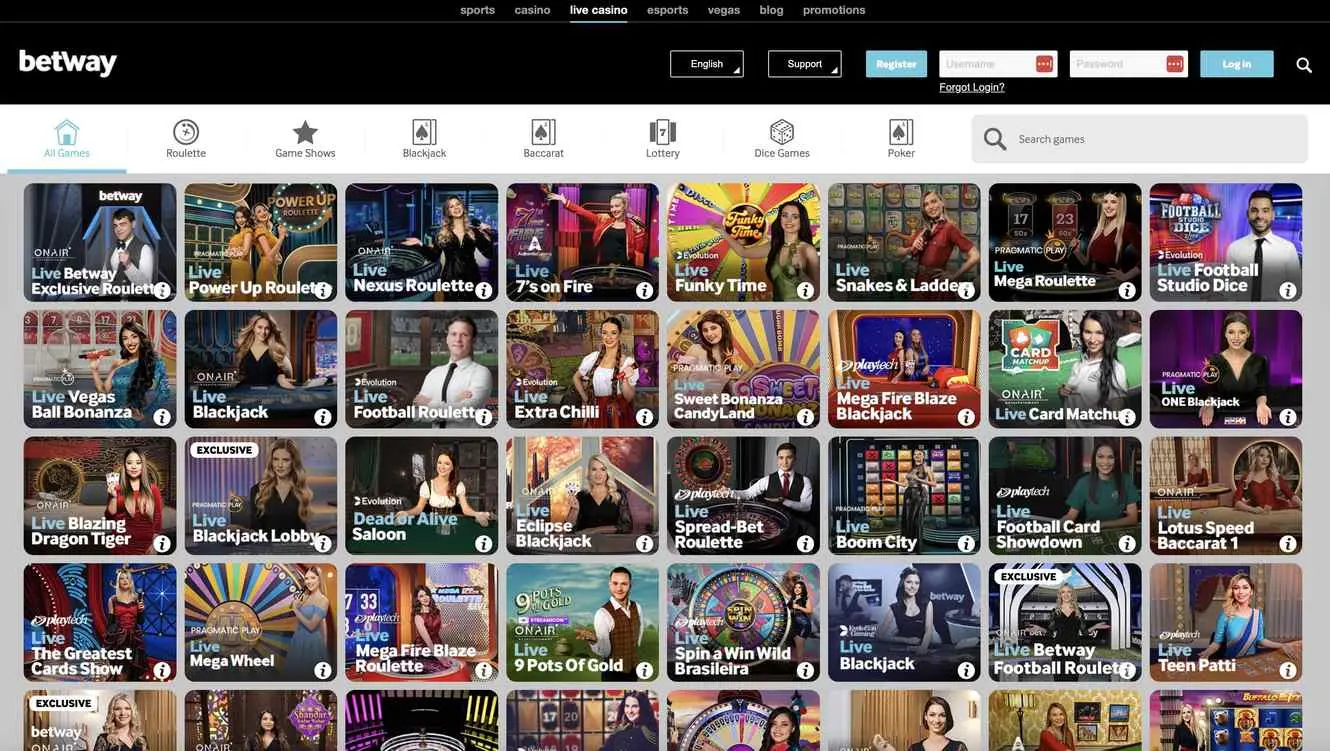
Task: Open the English language dropdown
Action: point(706,62)
